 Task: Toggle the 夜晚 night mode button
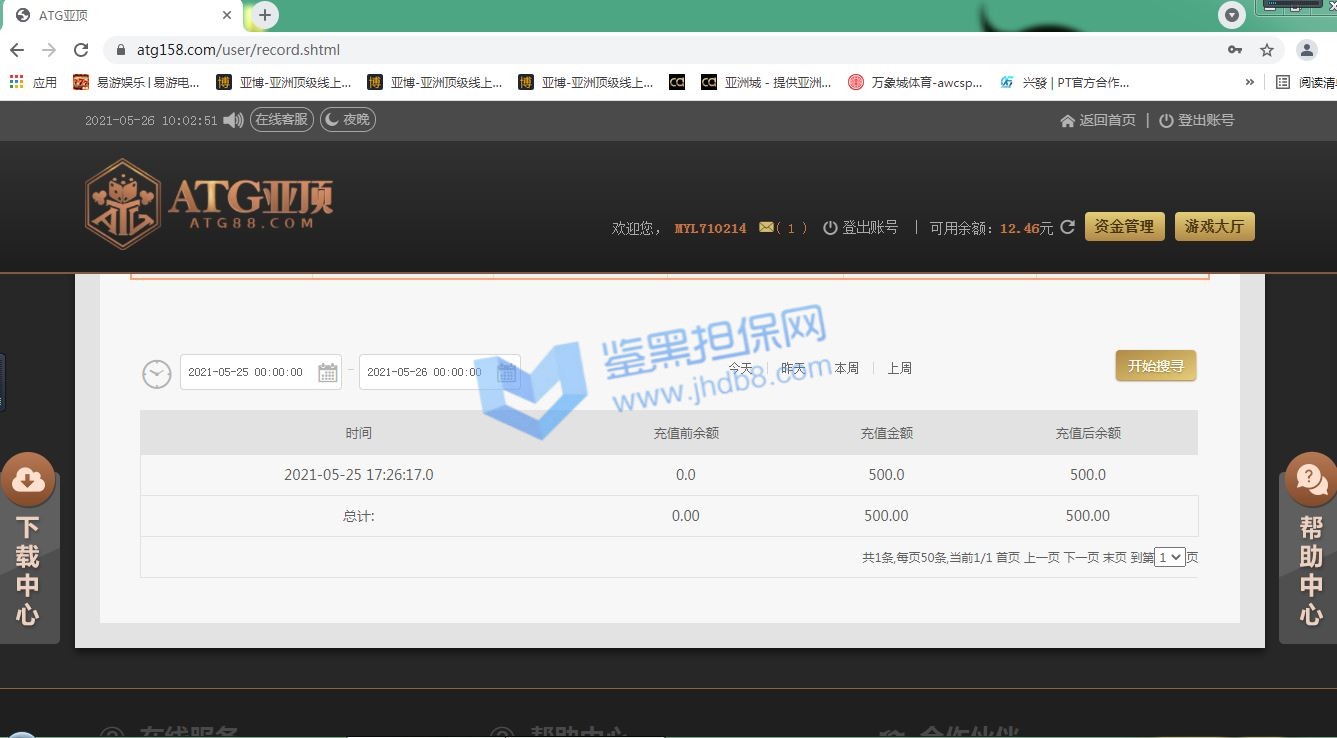point(347,120)
